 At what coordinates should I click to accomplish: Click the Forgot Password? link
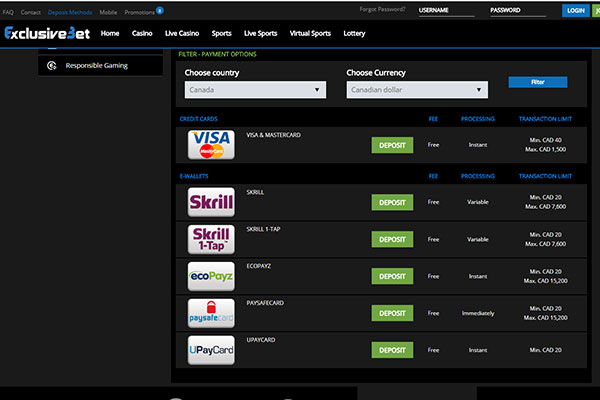[x=382, y=9]
